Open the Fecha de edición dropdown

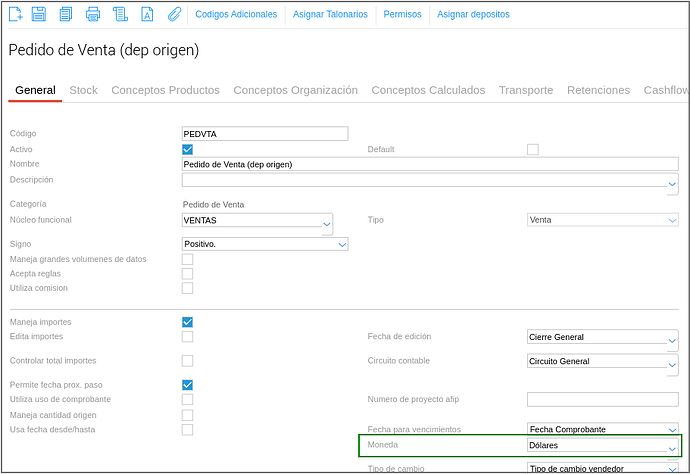coord(672,341)
